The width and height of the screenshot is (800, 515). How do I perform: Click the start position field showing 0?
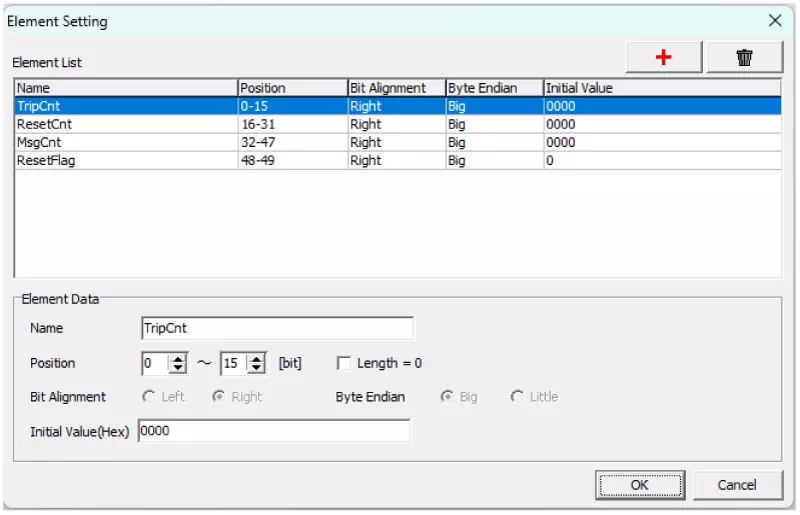pyautogui.click(x=156, y=363)
